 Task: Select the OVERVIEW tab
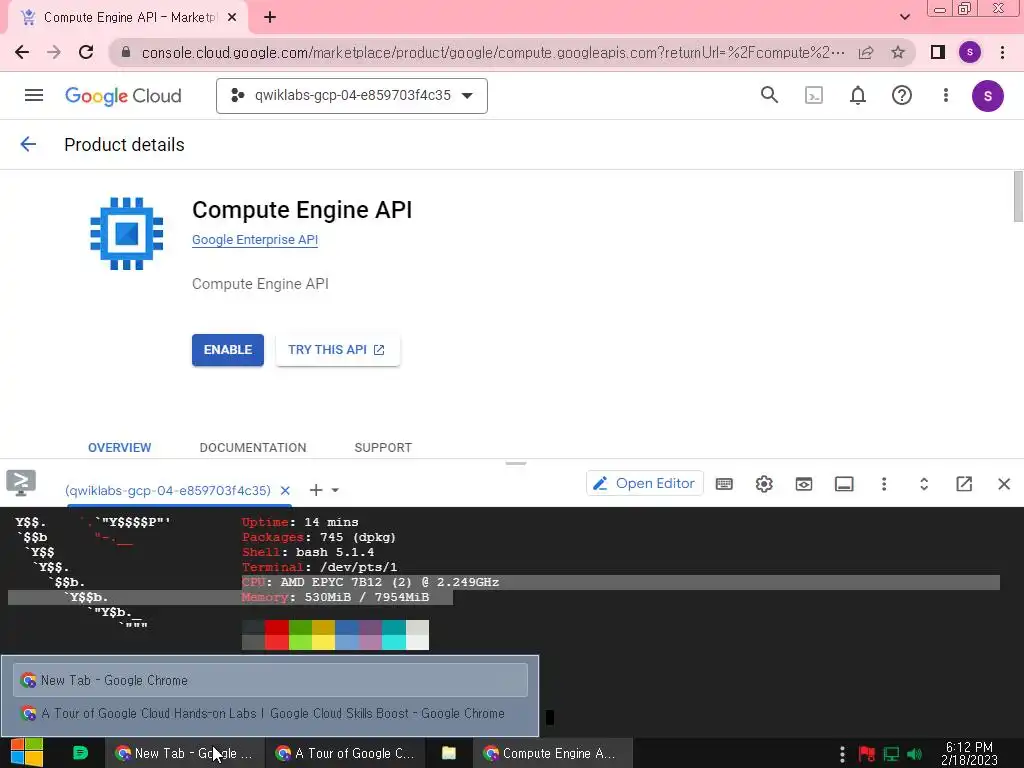[x=120, y=447]
